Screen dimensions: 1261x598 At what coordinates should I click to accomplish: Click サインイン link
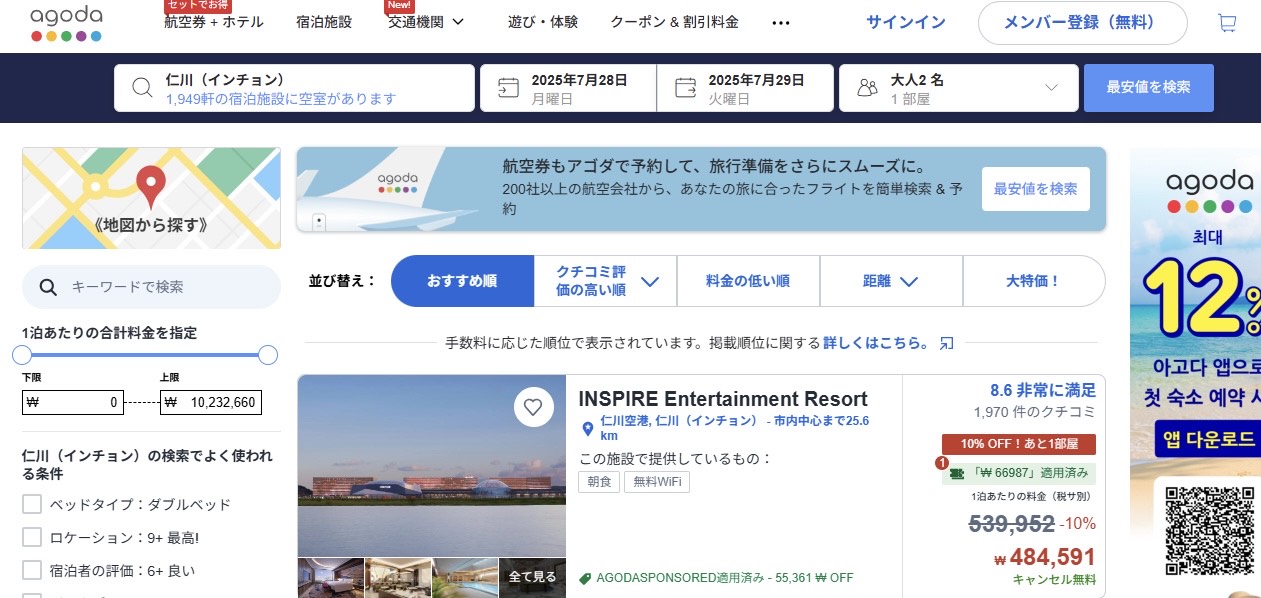pos(906,22)
